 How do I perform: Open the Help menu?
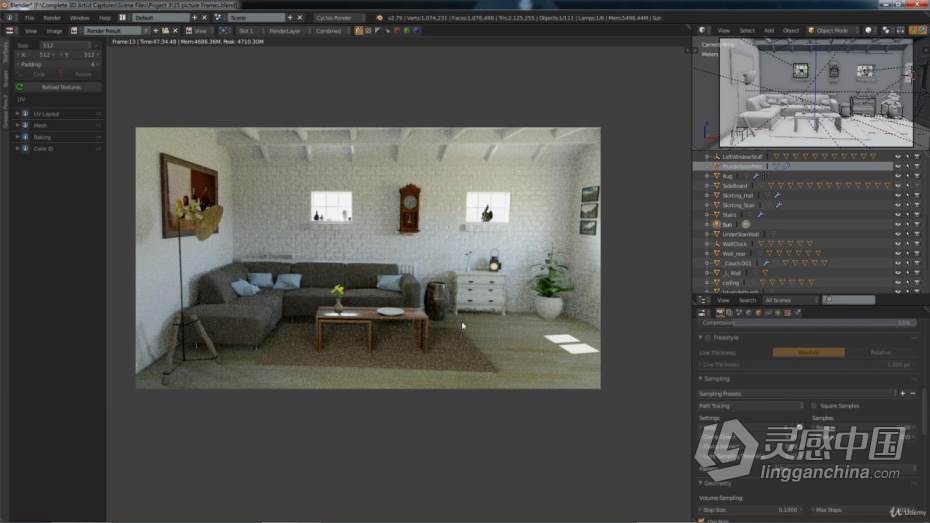click(105, 18)
